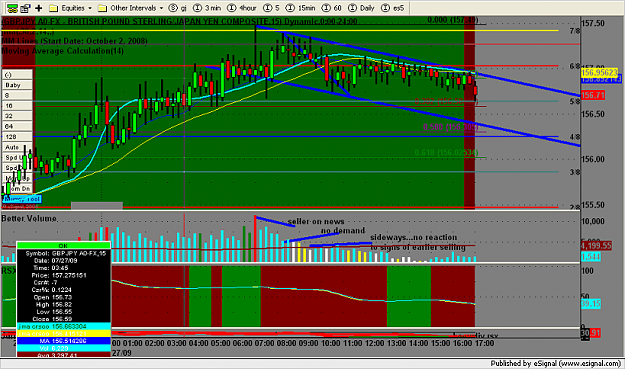
Task: Switch to the 15min interval
Action: pyautogui.click(x=301, y=8)
